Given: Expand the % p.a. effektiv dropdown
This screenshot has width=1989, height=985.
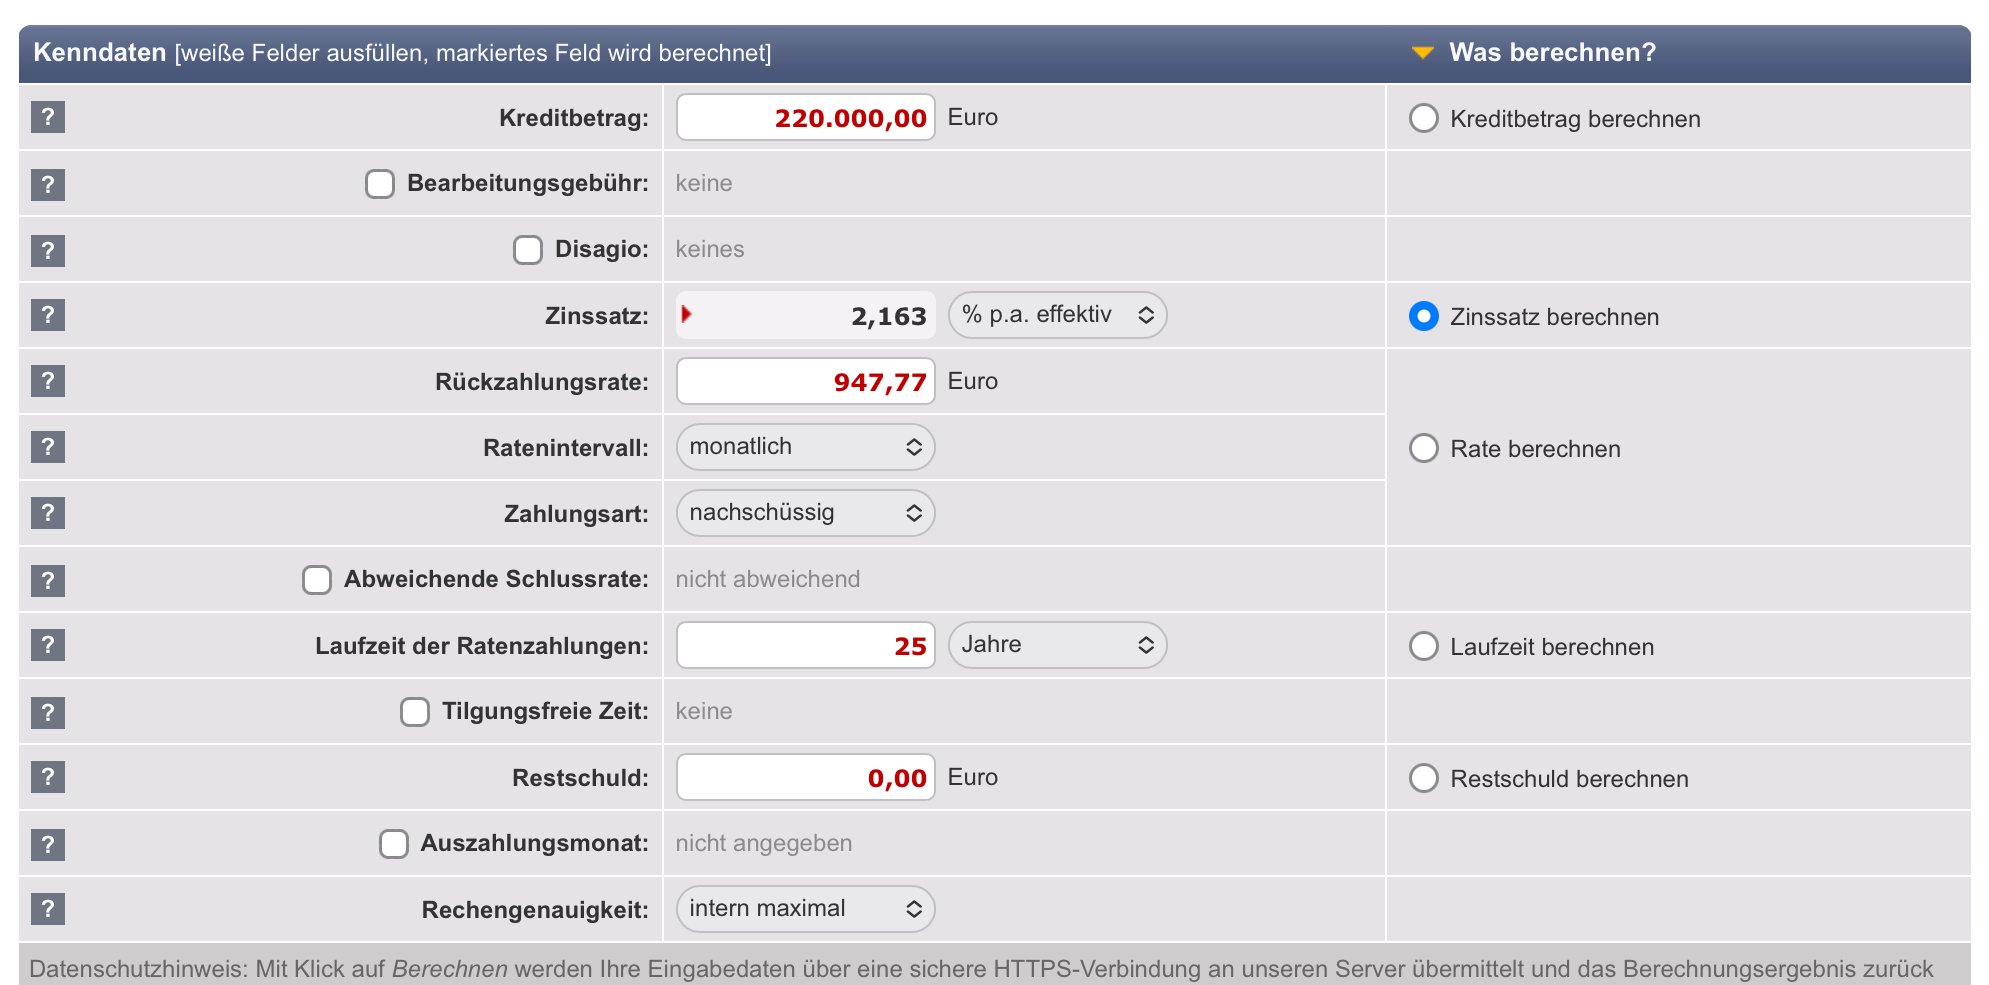Looking at the screenshot, I should coord(1057,315).
